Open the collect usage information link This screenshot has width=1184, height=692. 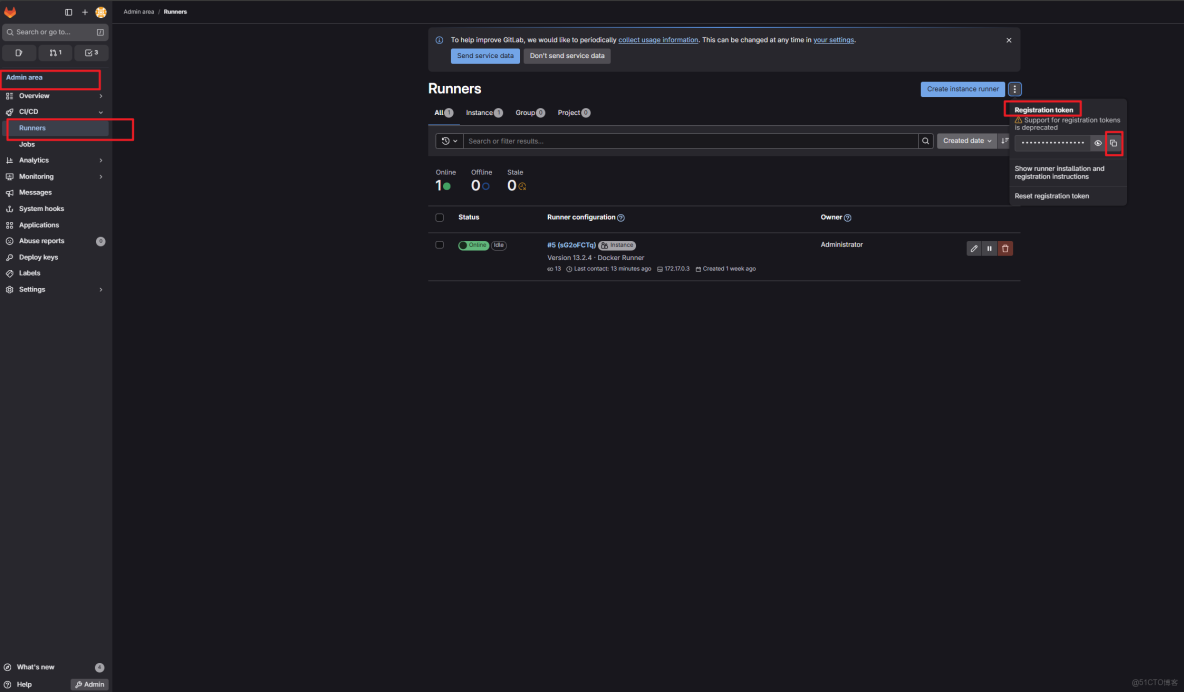658,39
